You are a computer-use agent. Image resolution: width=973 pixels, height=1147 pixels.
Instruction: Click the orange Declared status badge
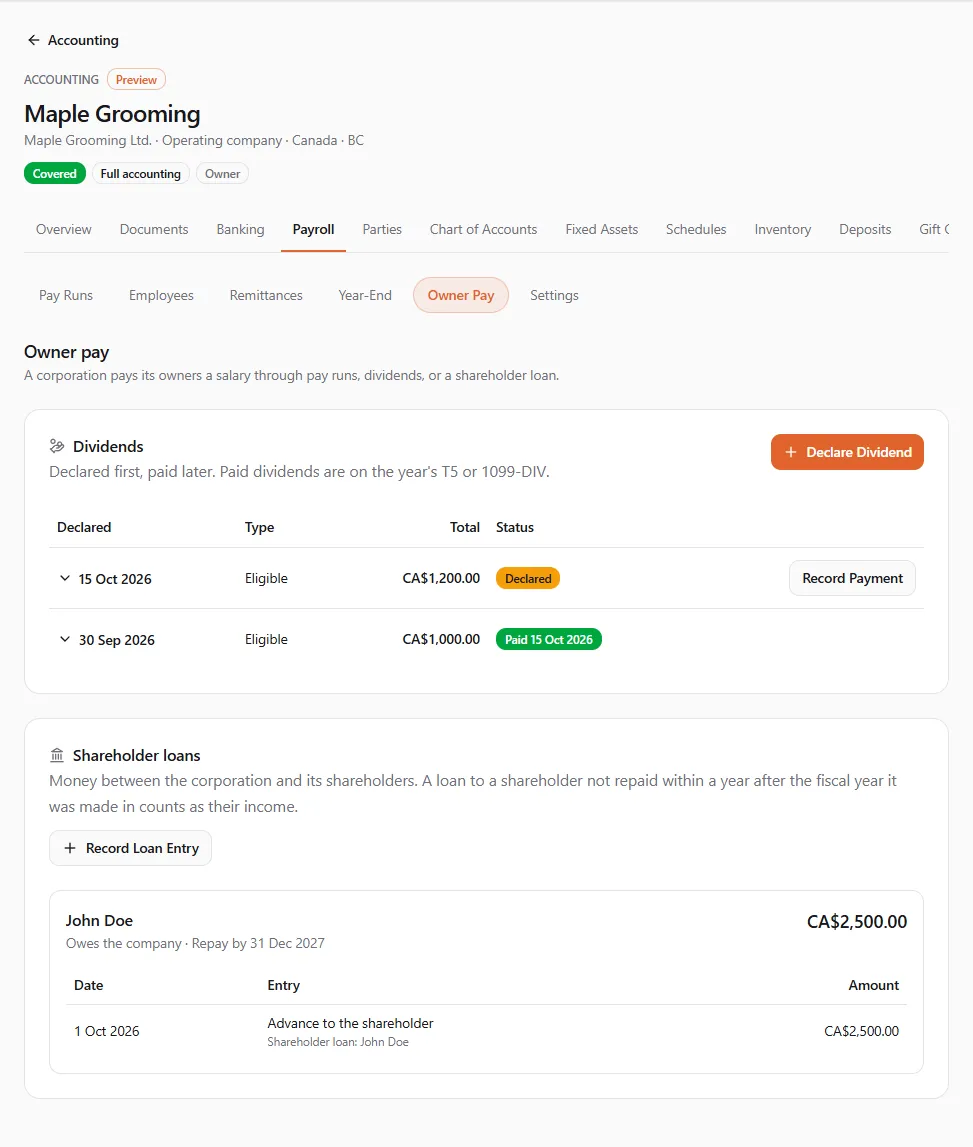pos(527,579)
